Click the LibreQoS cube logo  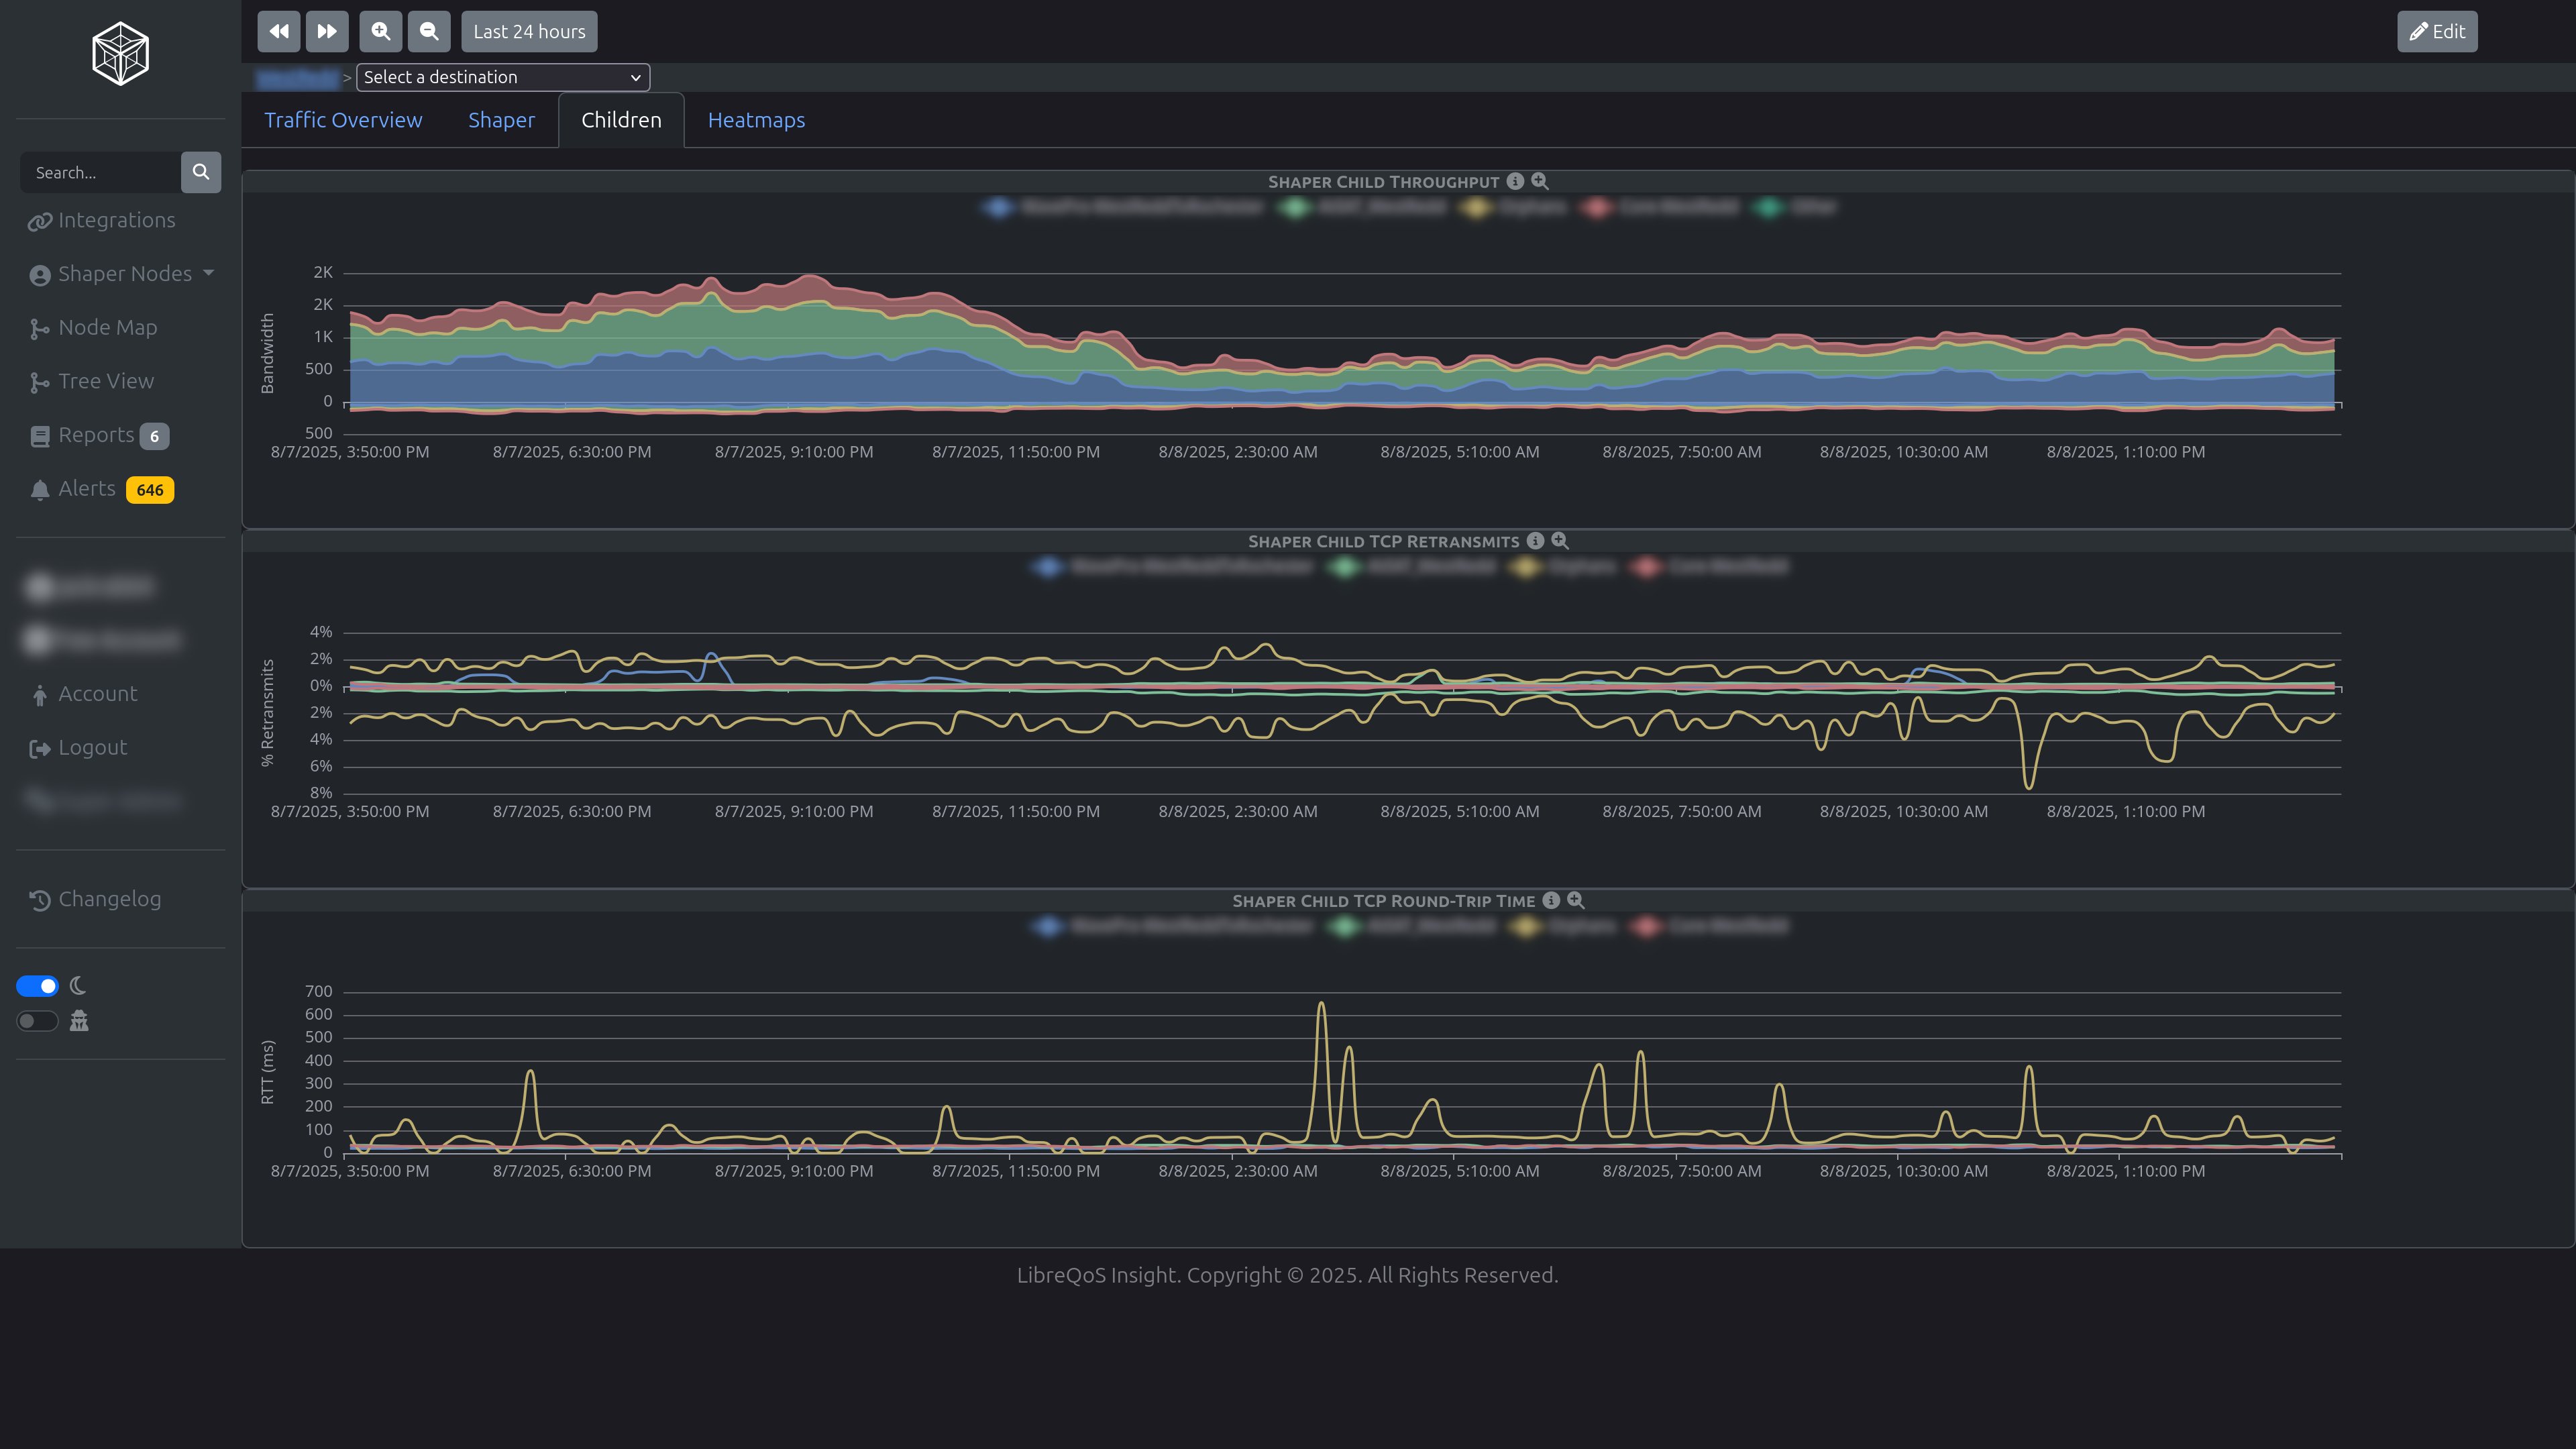[120, 54]
